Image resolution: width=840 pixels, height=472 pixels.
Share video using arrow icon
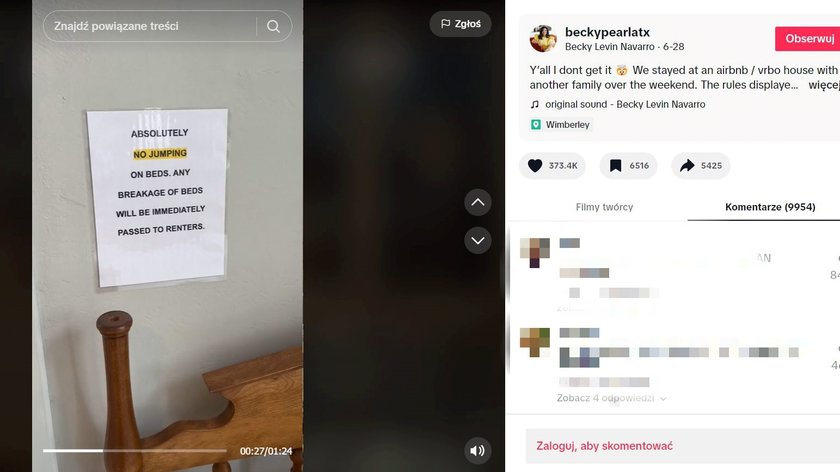click(x=687, y=166)
